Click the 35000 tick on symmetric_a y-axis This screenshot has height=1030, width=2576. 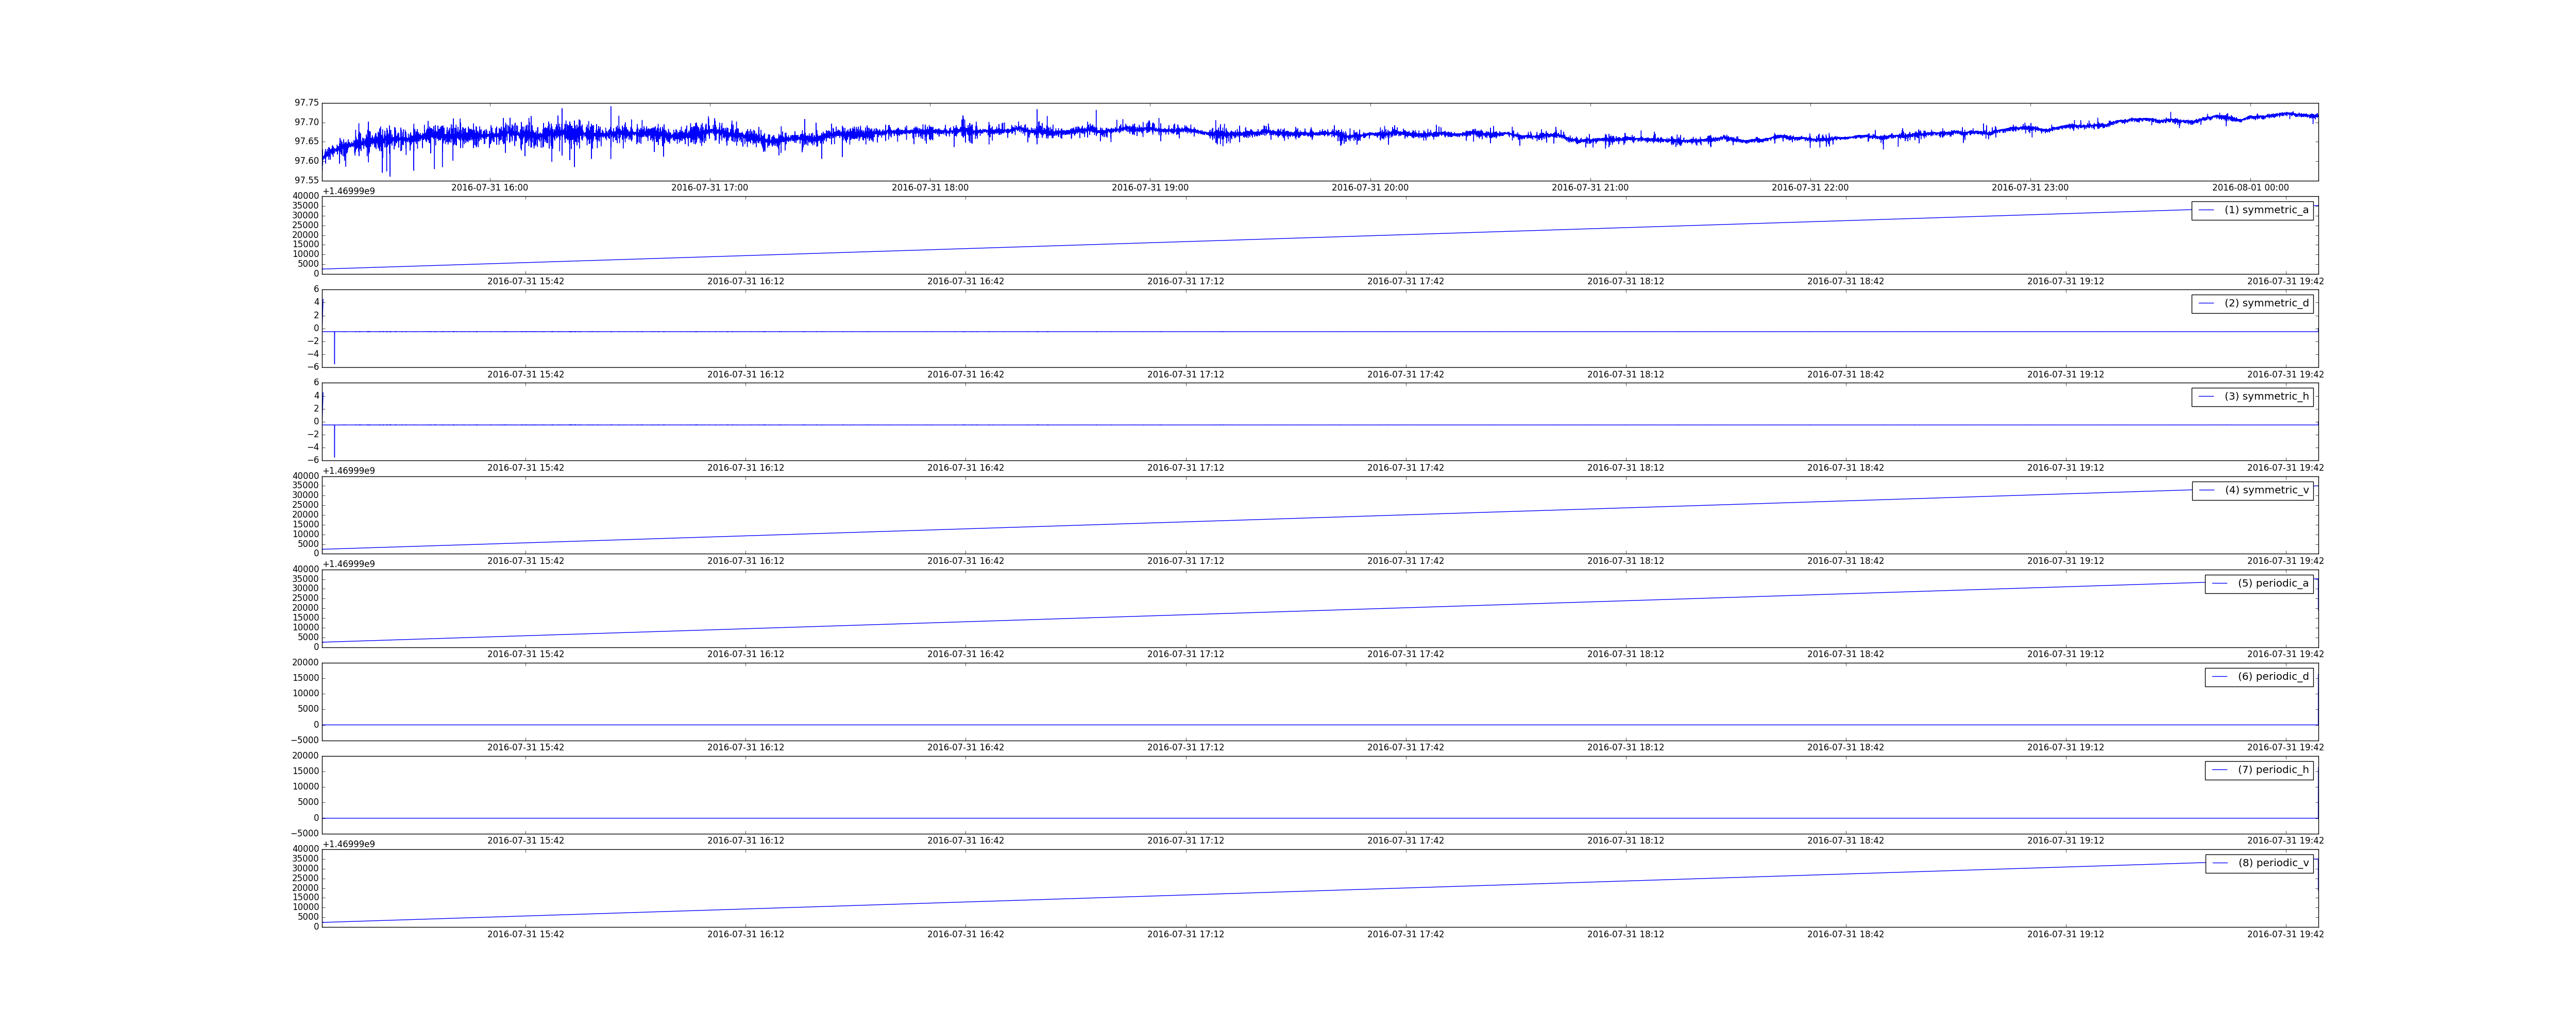pyautogui.click(x=305, y=206)
